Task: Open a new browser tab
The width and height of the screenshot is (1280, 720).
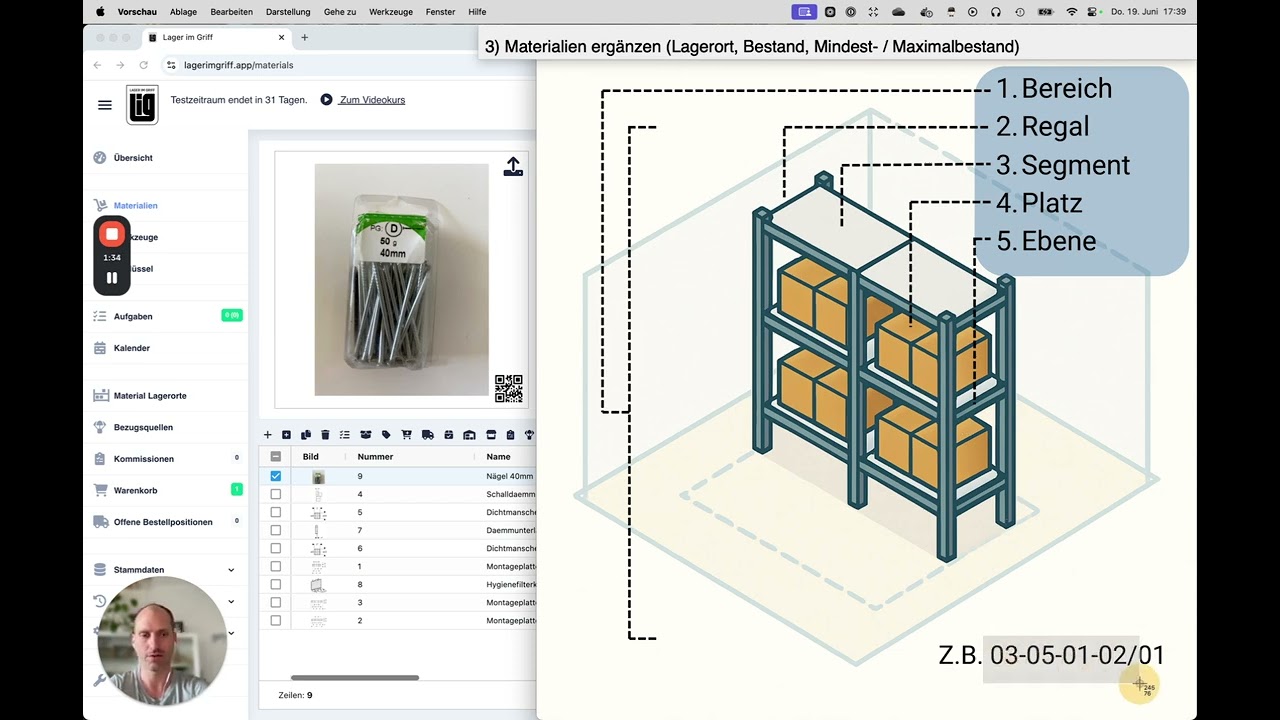Action: click(304, 37)
